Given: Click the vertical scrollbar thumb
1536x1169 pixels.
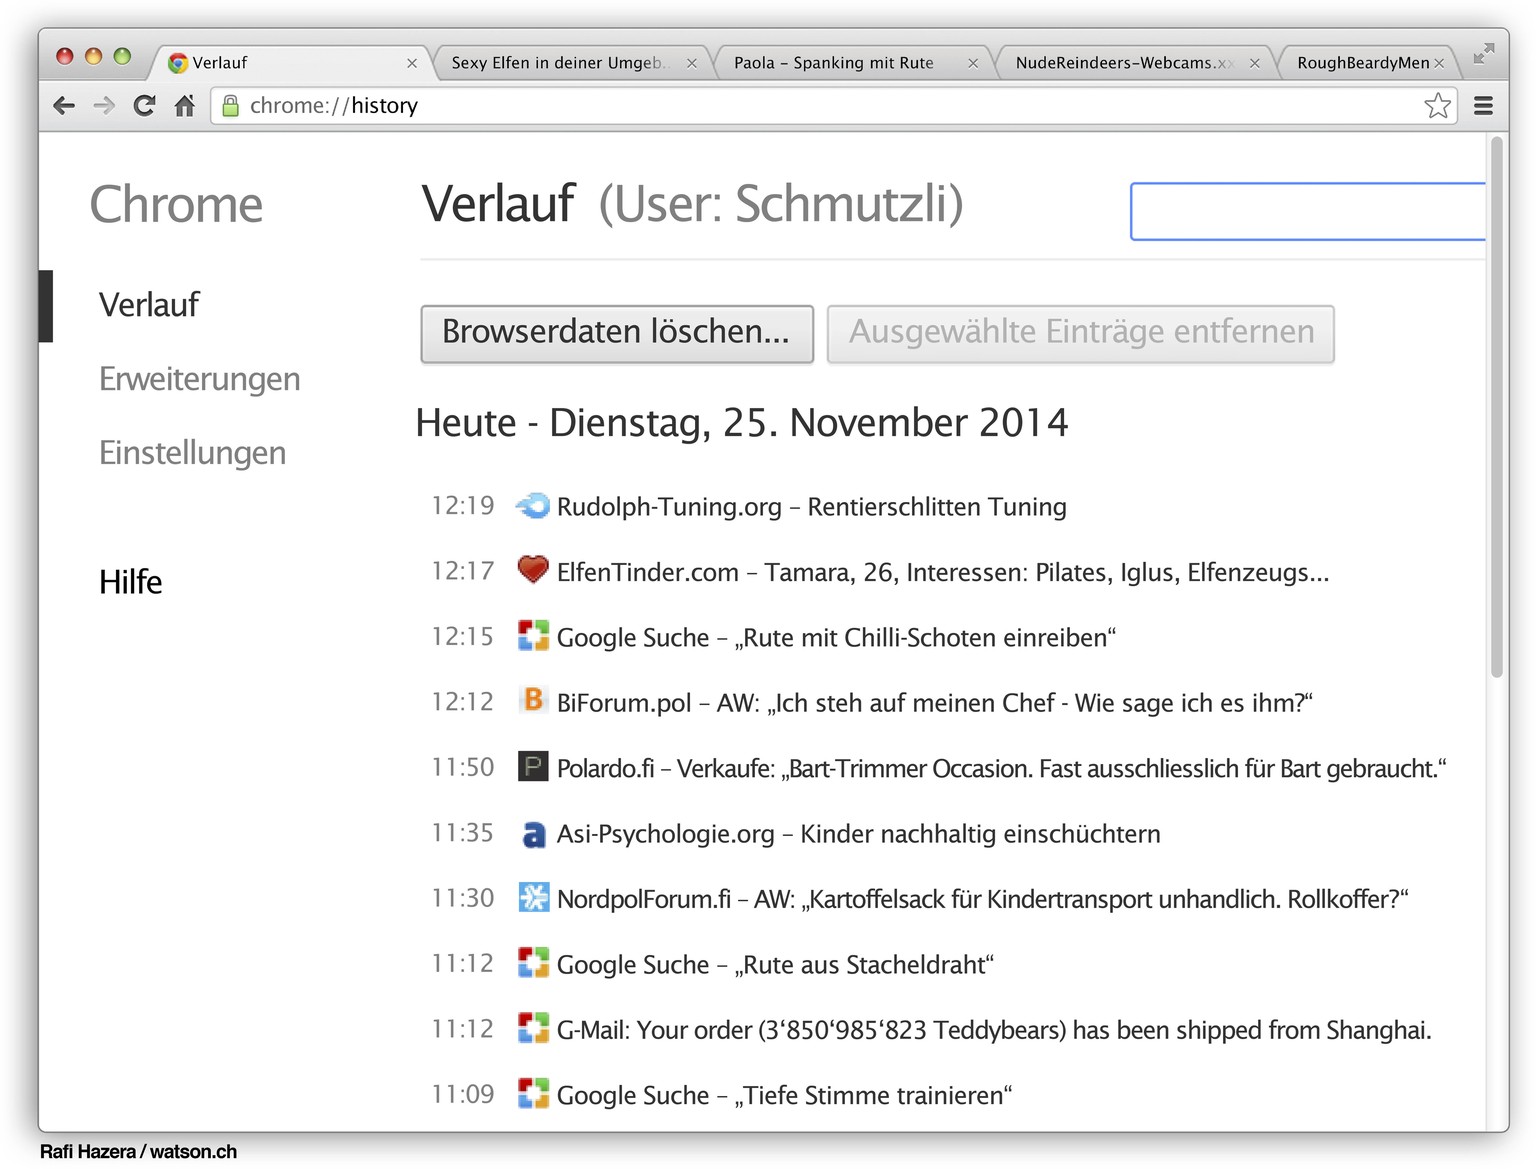Looking at the screenshot, I should click(x=1496, y=410).
